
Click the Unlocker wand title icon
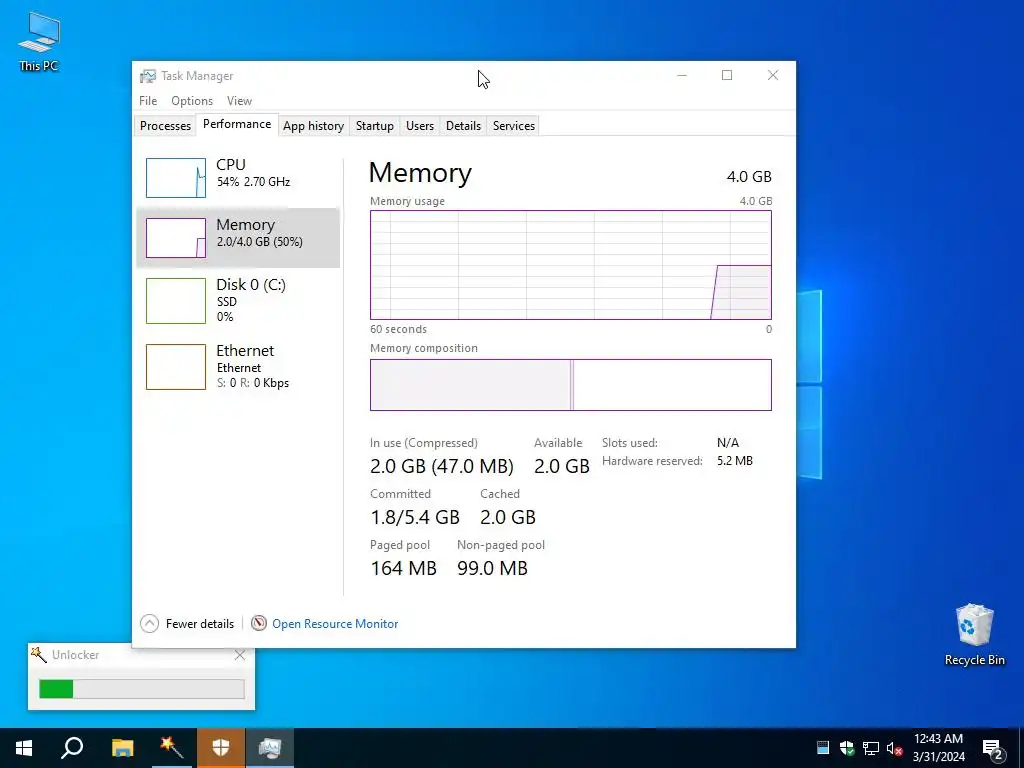(39, 654)
